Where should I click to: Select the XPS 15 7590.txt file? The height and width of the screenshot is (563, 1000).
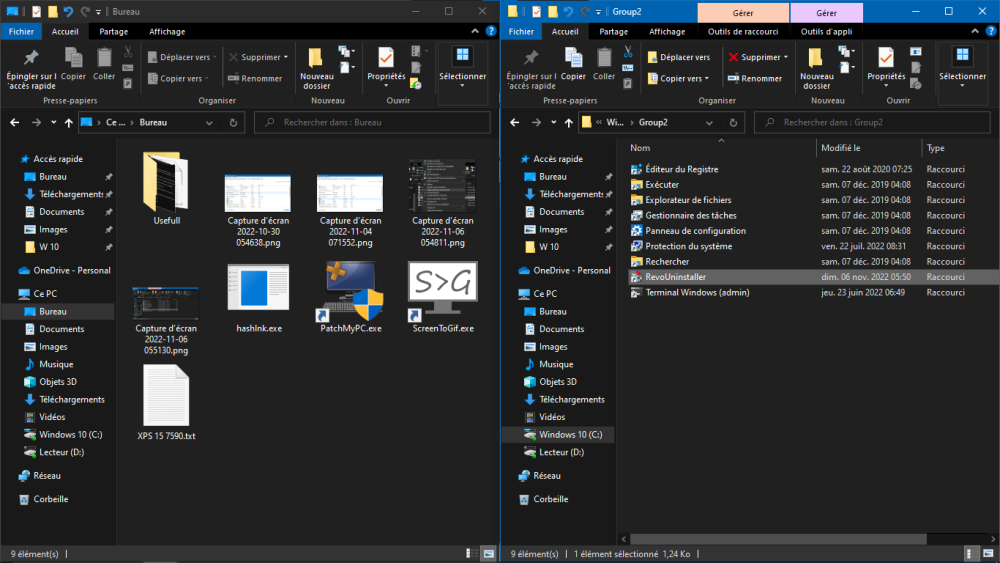tap(166, 400)
